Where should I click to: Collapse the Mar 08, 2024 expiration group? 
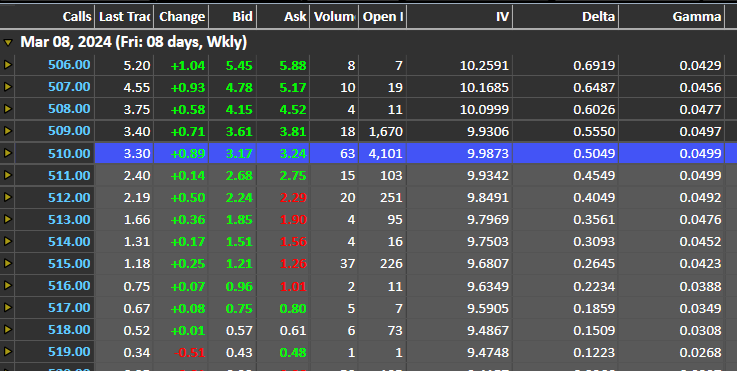tap(8, 43)
